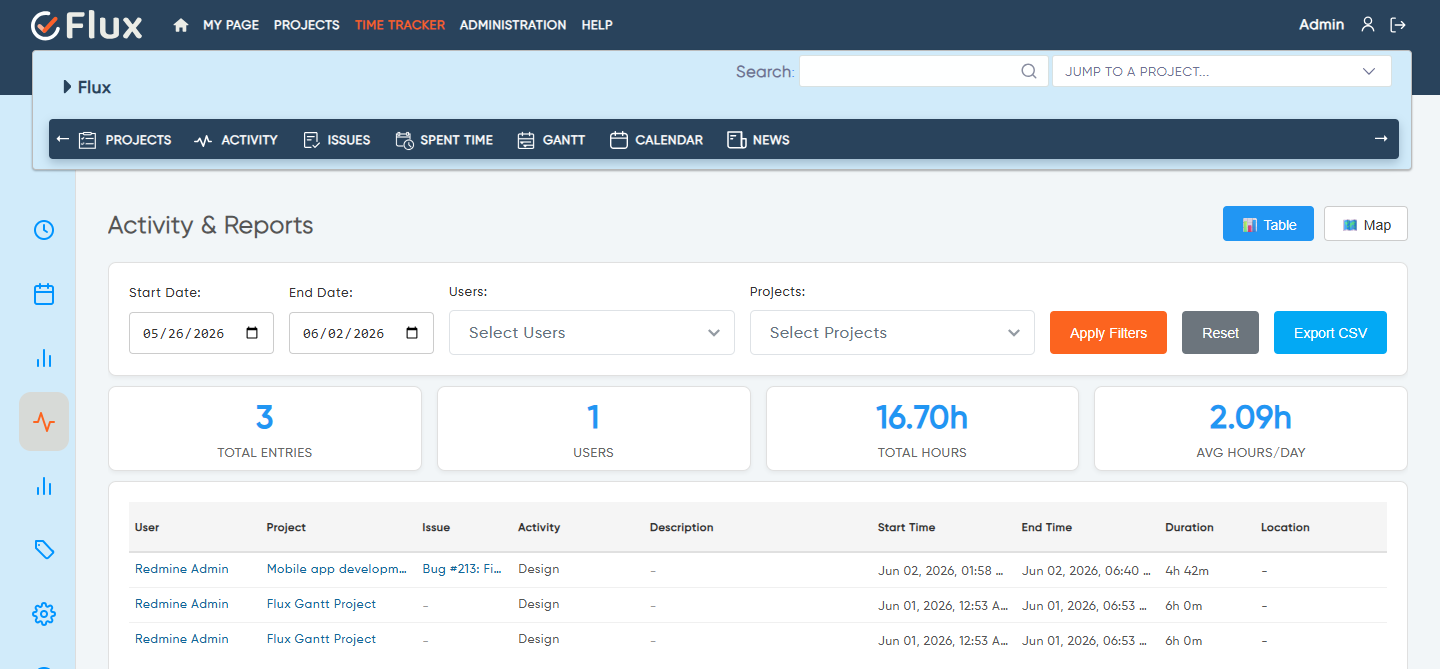This screenshot has height=669, width=1440.
Task: Open the Projects top menu
Action: [307, 25]
